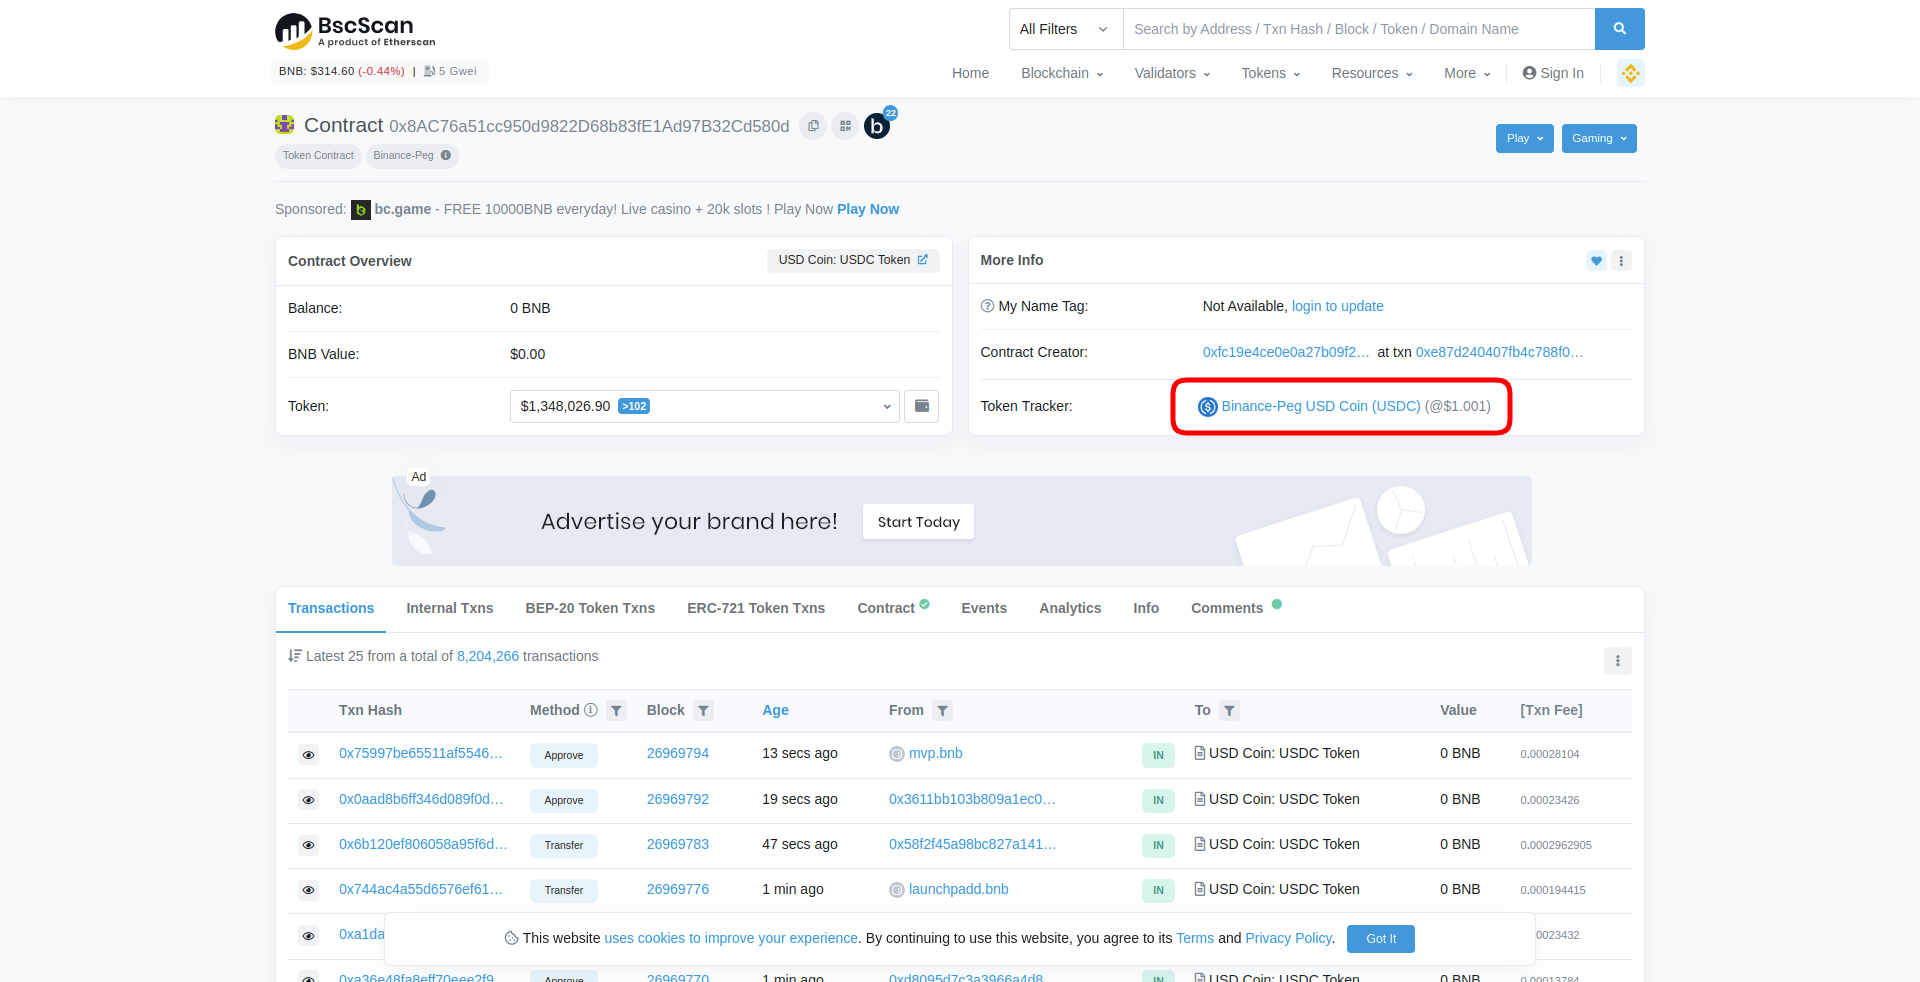Open the launchpadd.bnb sender address
The width and height of the screenshot is (1920, 982).
click(958, 889)
